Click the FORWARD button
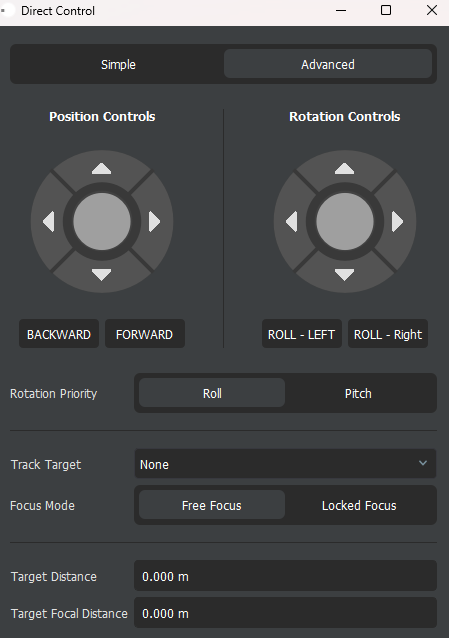 [x=145, y=334]
